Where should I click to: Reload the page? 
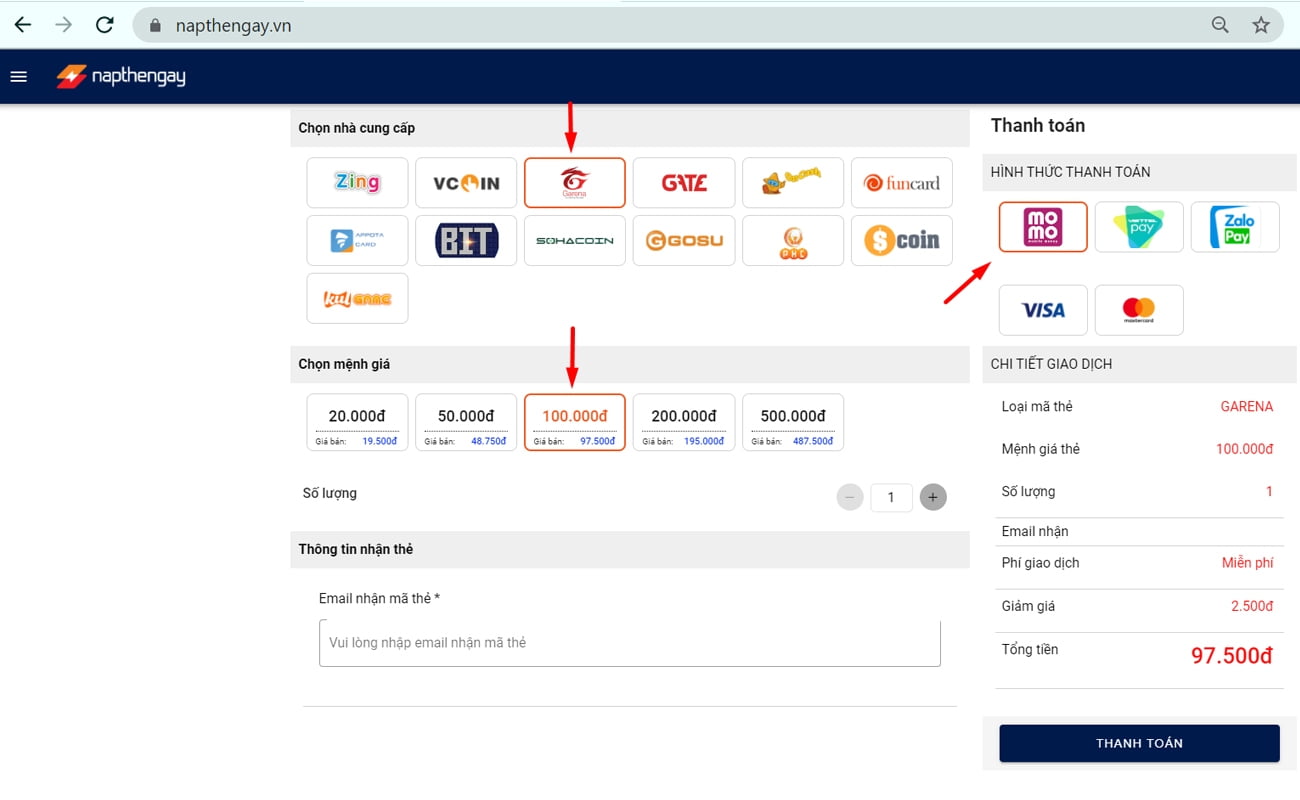(105, 25)
